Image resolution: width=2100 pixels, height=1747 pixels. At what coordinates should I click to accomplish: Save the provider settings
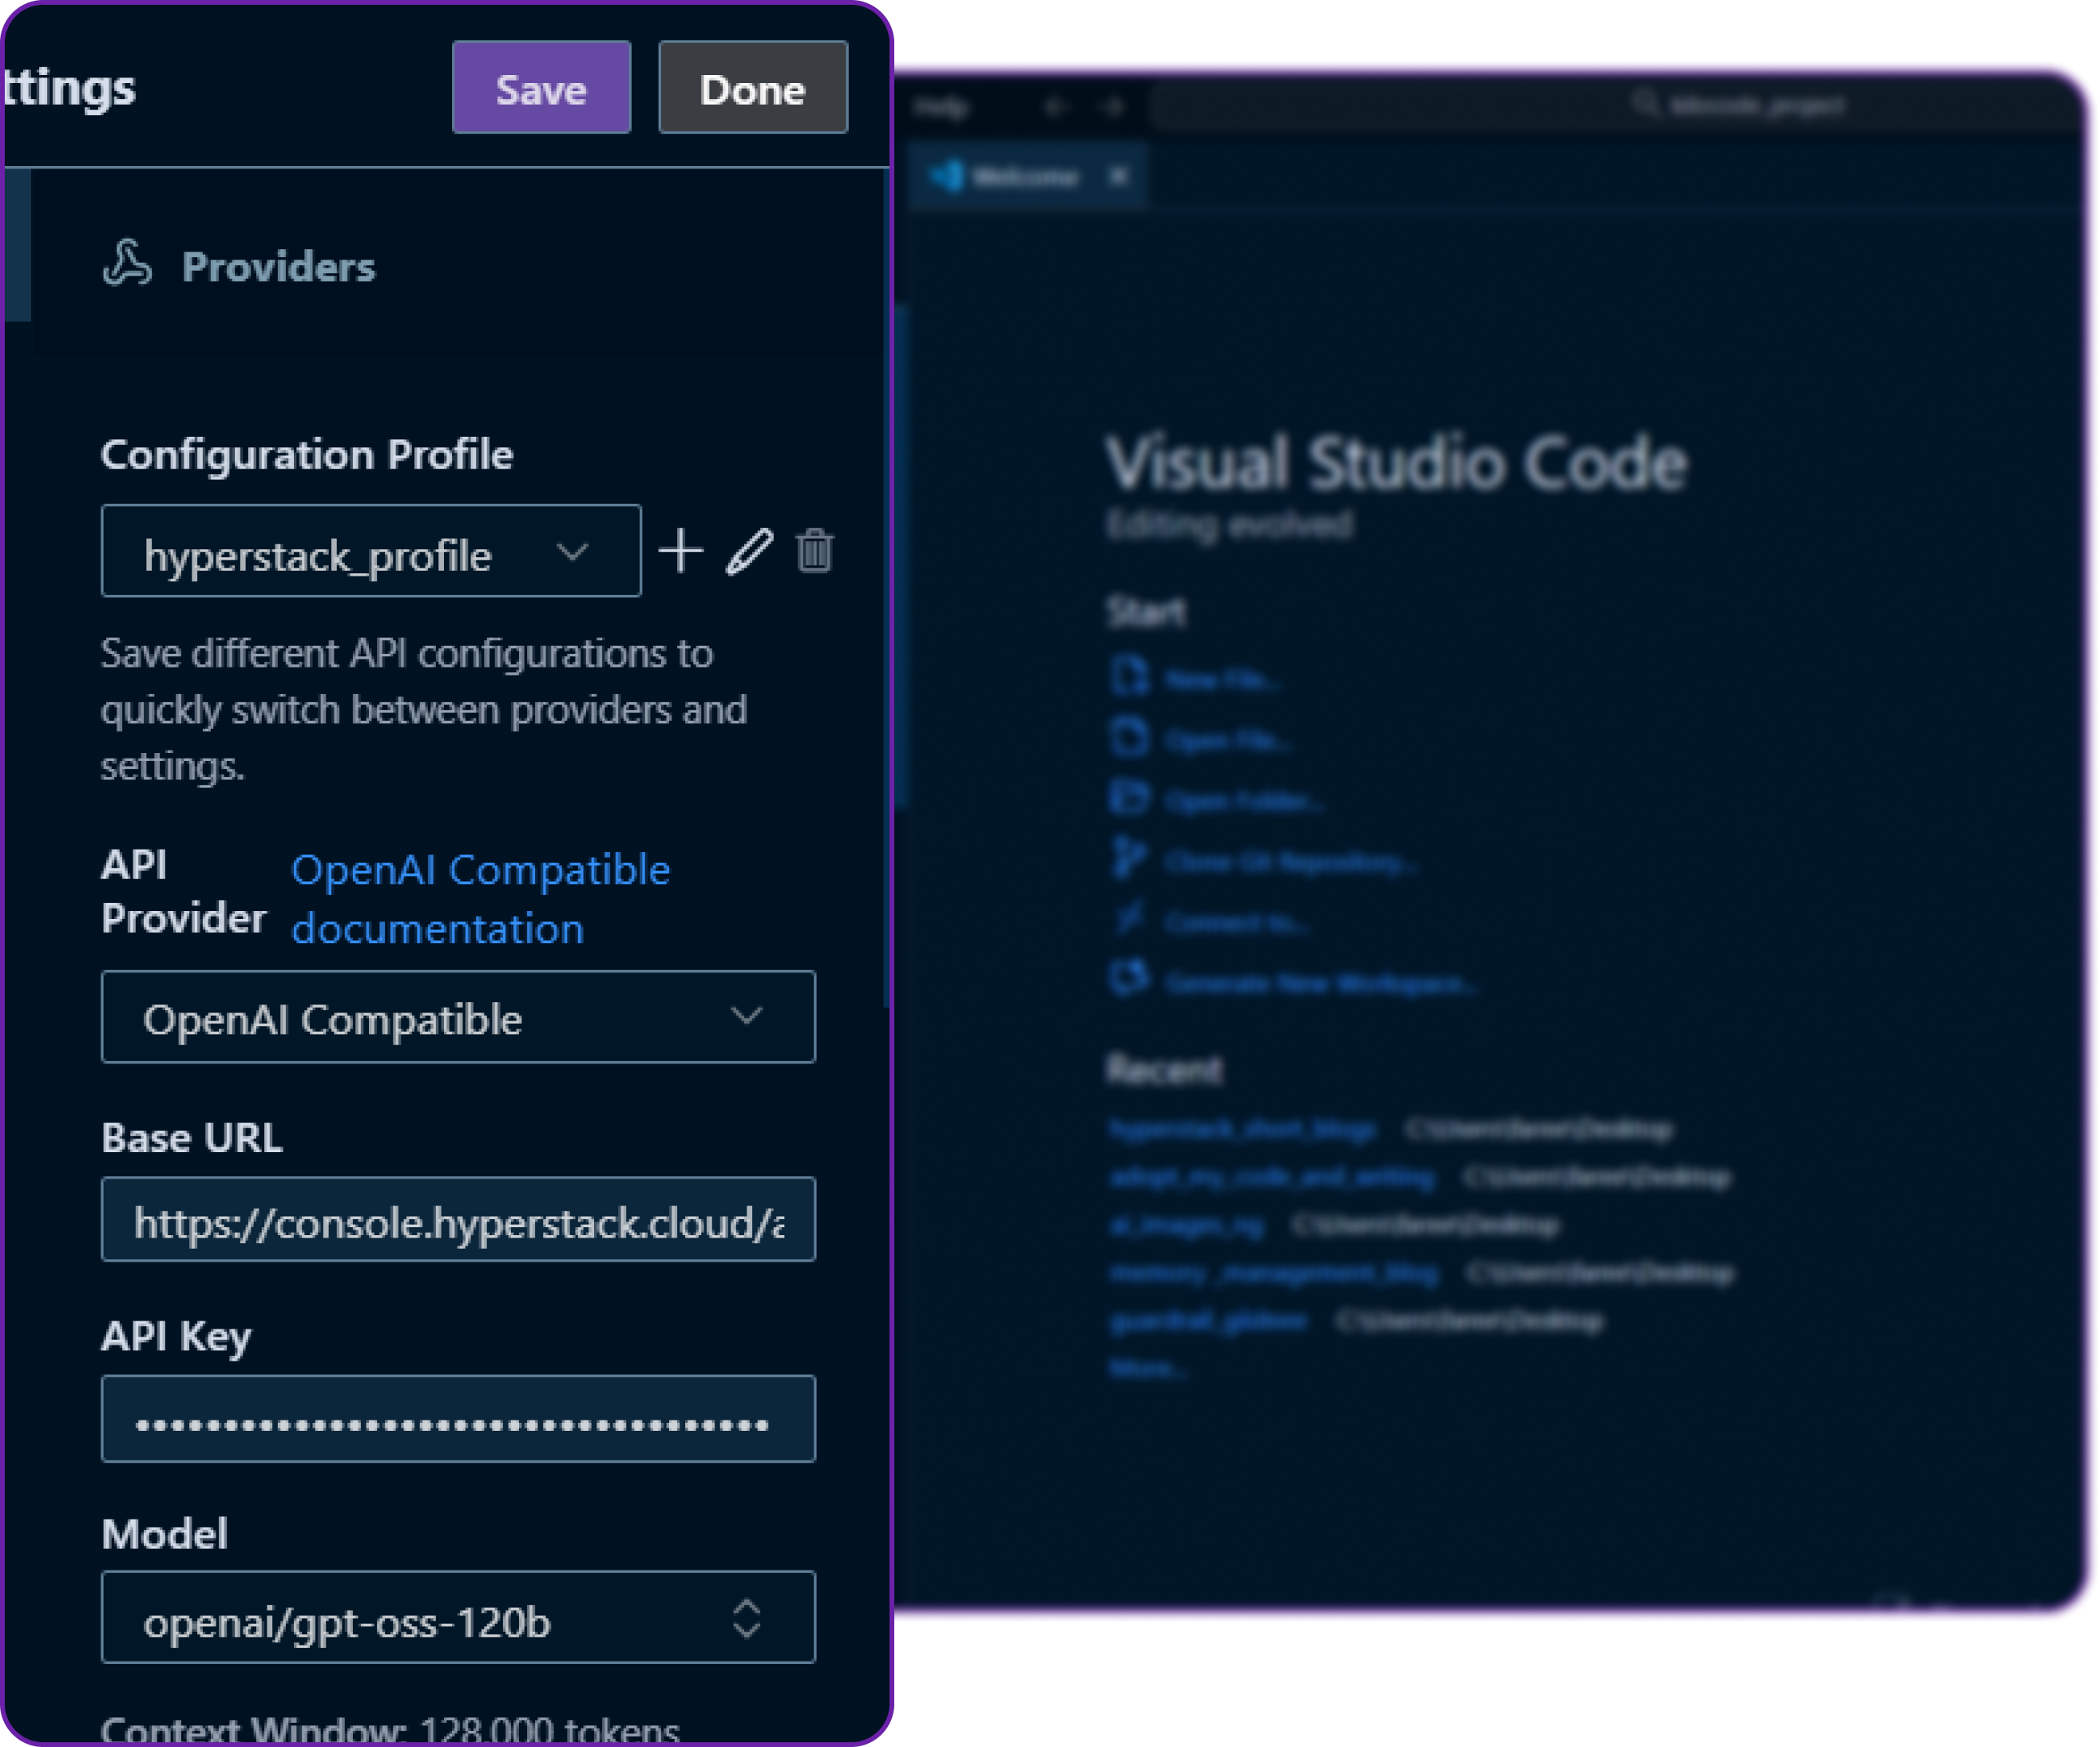point(540,88)
